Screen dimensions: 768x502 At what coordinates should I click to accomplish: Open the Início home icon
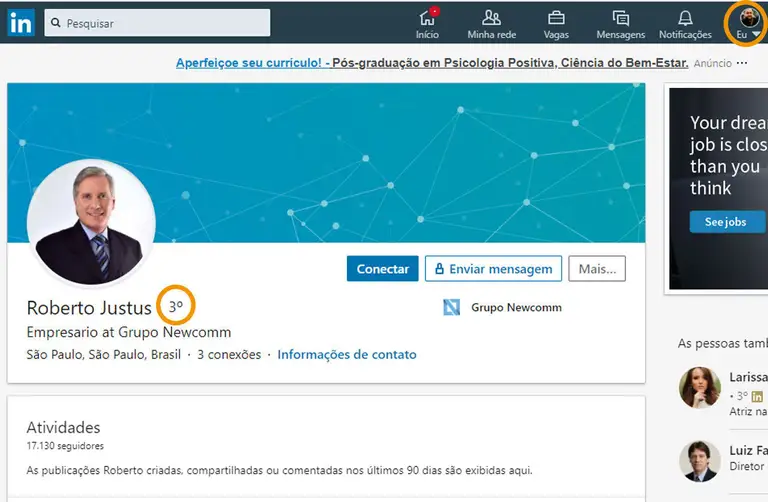427,18
